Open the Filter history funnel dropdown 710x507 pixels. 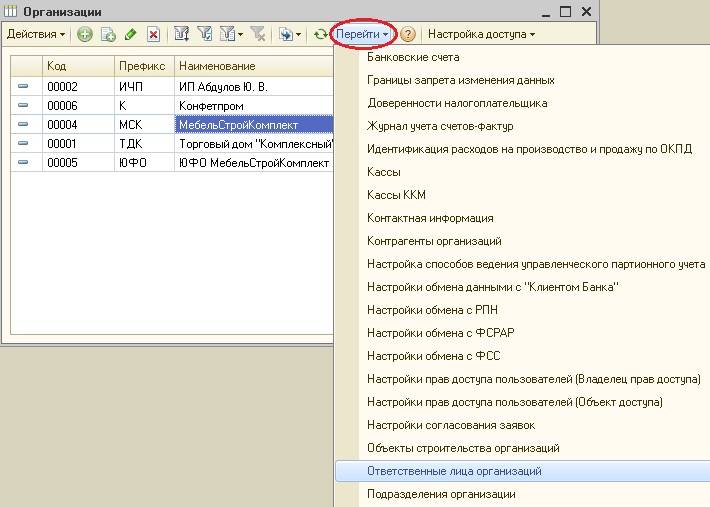tap(231, 34)
